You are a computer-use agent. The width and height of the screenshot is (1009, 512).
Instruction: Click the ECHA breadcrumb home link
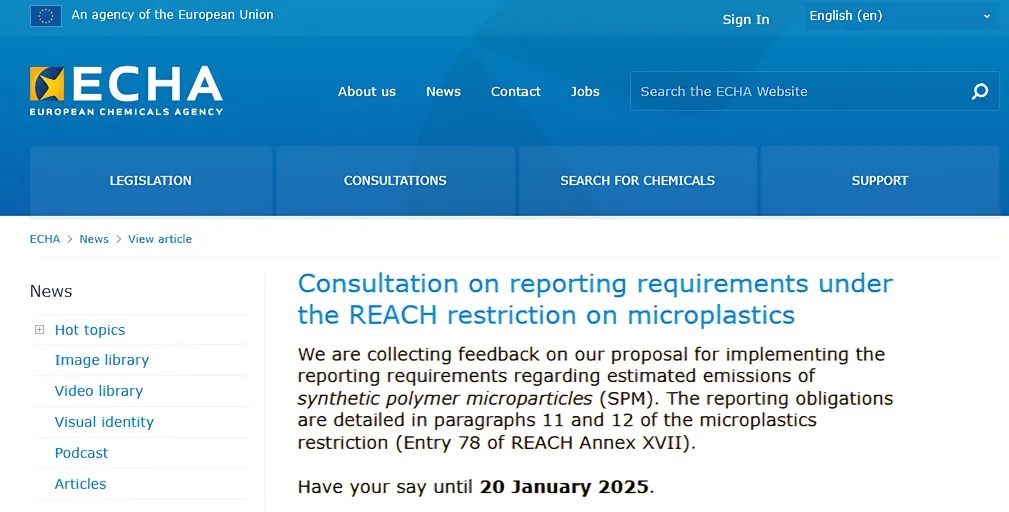45,239
